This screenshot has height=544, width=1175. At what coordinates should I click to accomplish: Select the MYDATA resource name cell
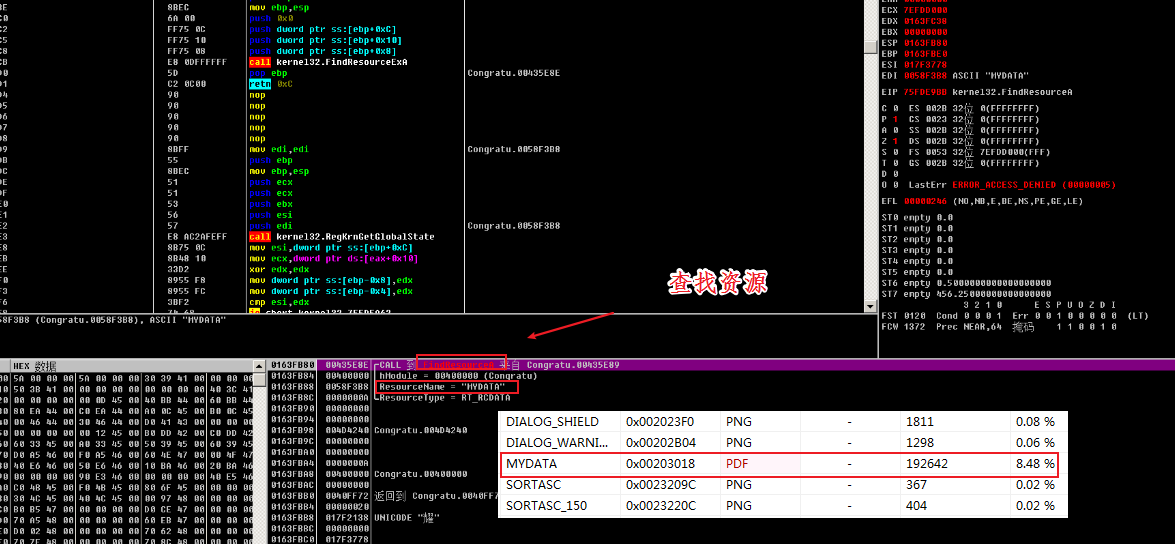coord(531,464)
